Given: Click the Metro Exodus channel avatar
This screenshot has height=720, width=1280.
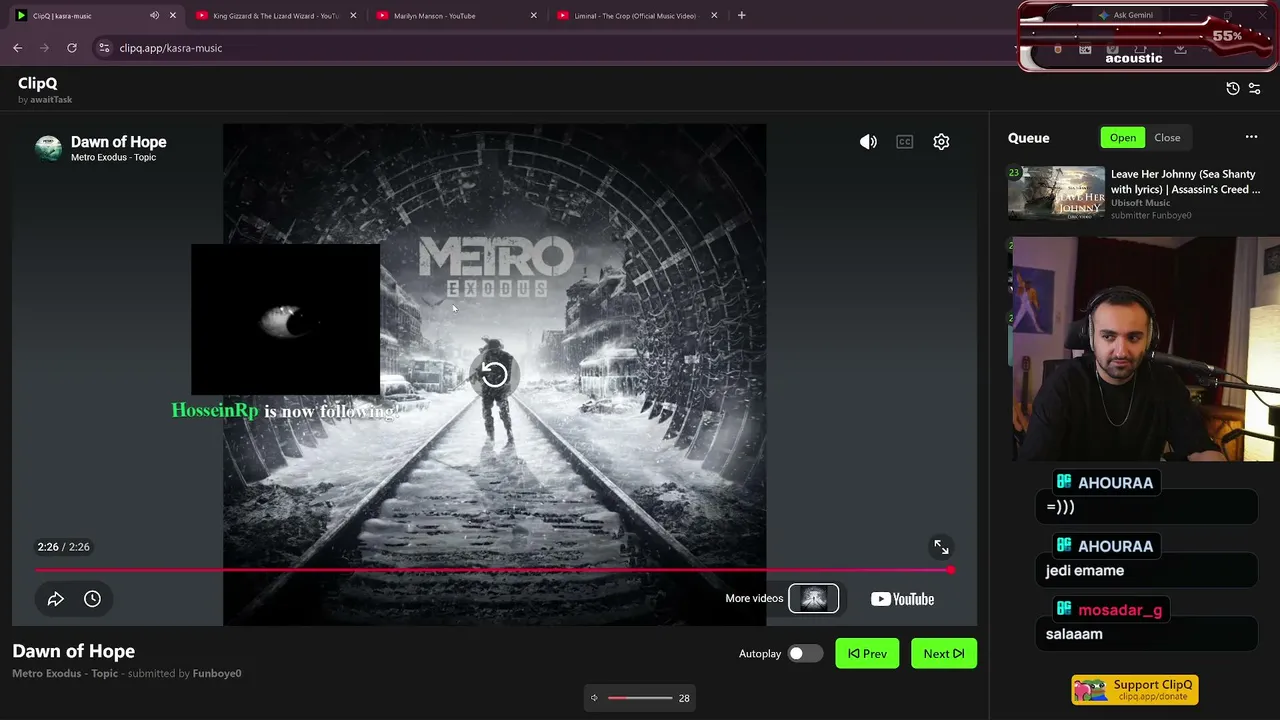Looking at the screenshot, I should click(x=48, y=148).
